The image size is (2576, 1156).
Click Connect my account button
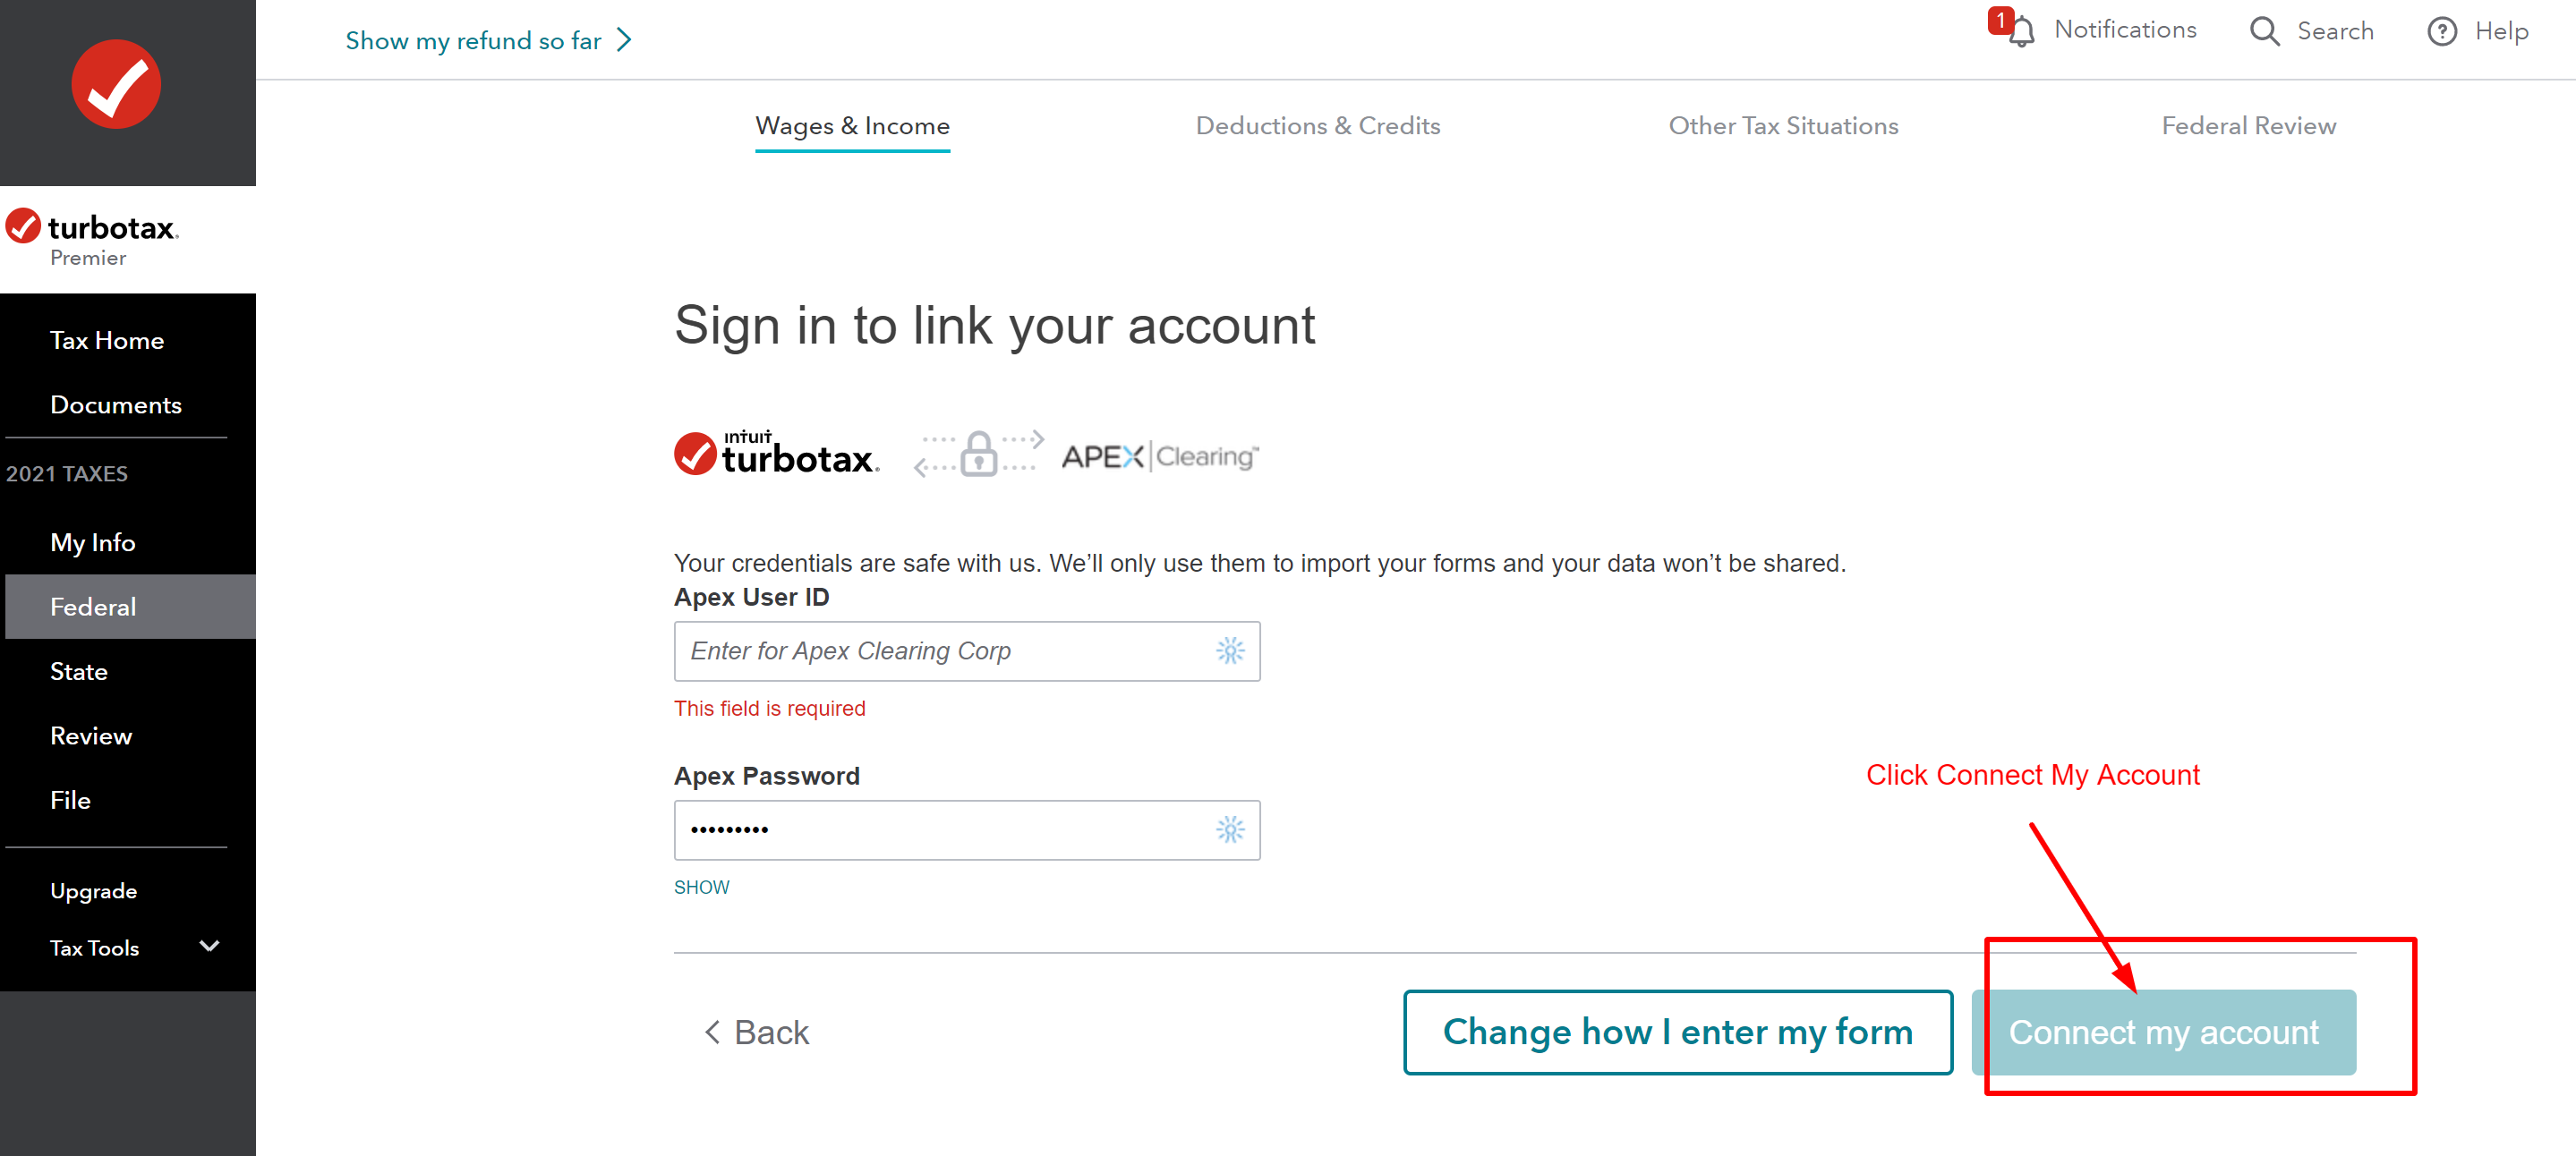click(2164, 1032)
